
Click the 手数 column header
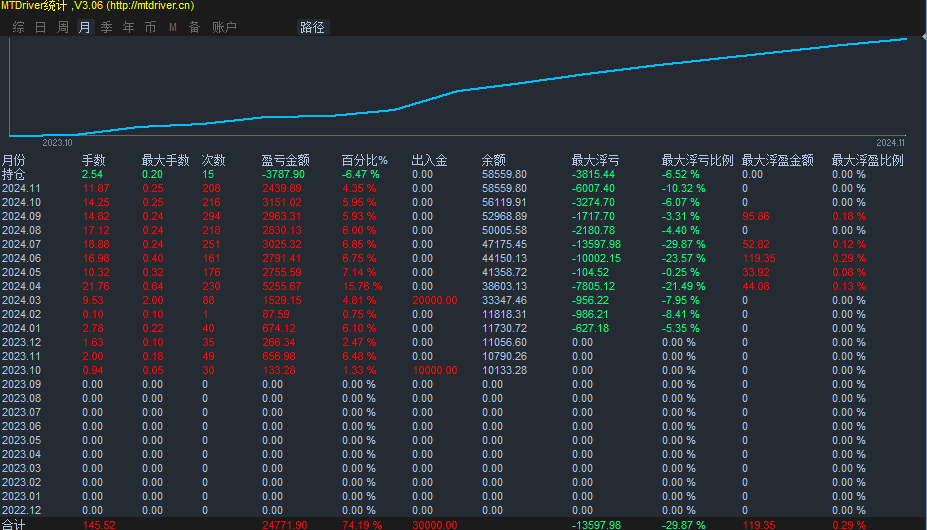coord(93,160)
